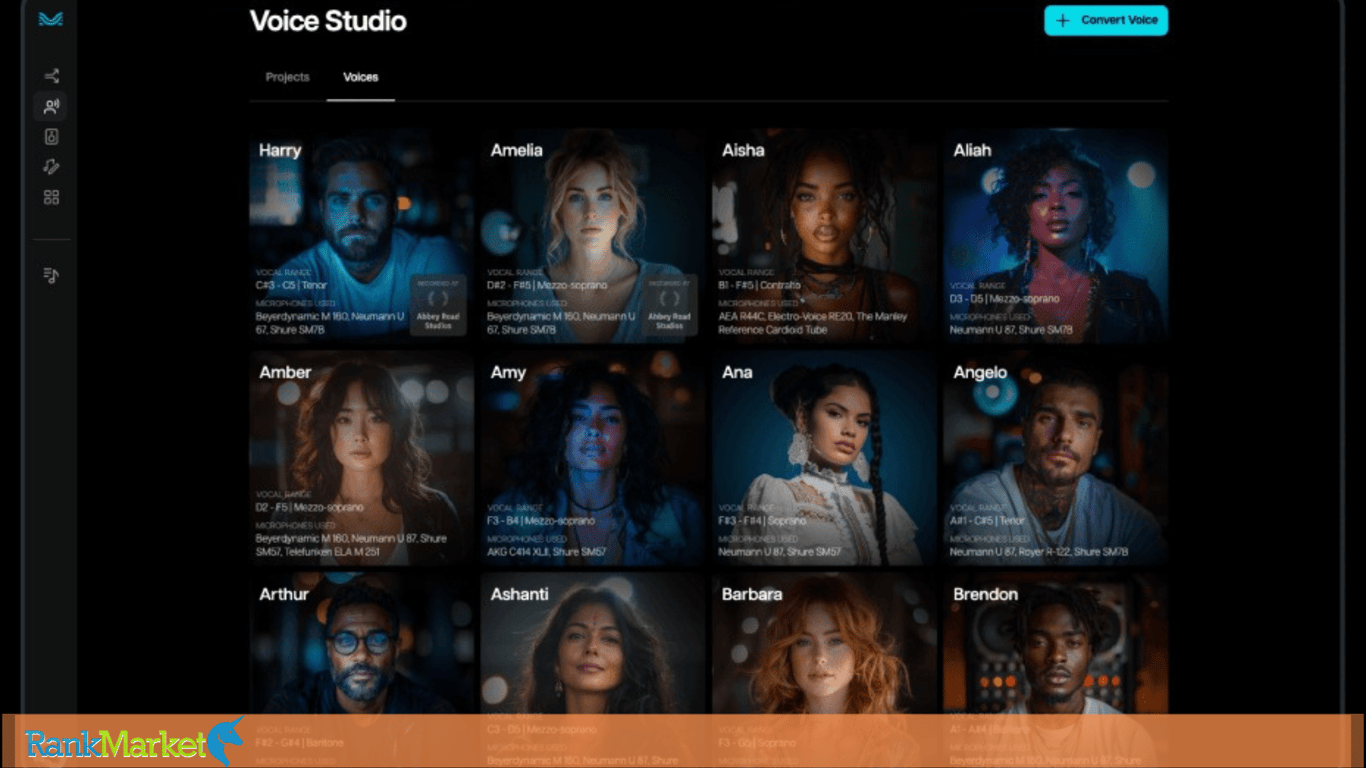The height and width of the screenshot is (768, 1366).
Task: Click the Voice Studio page heading
Action: click(x=328, y=21)
